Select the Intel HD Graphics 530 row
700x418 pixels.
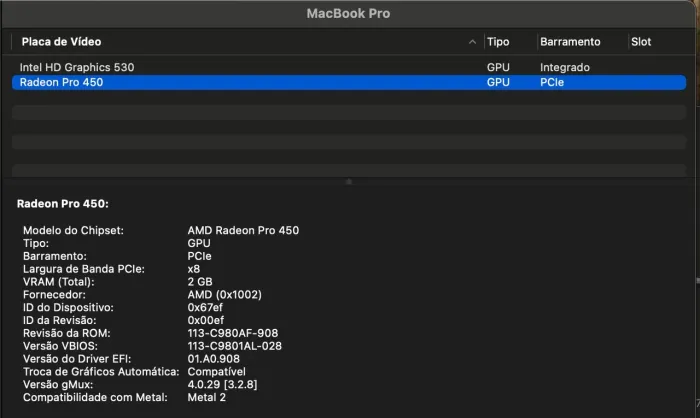click(349, 67)
